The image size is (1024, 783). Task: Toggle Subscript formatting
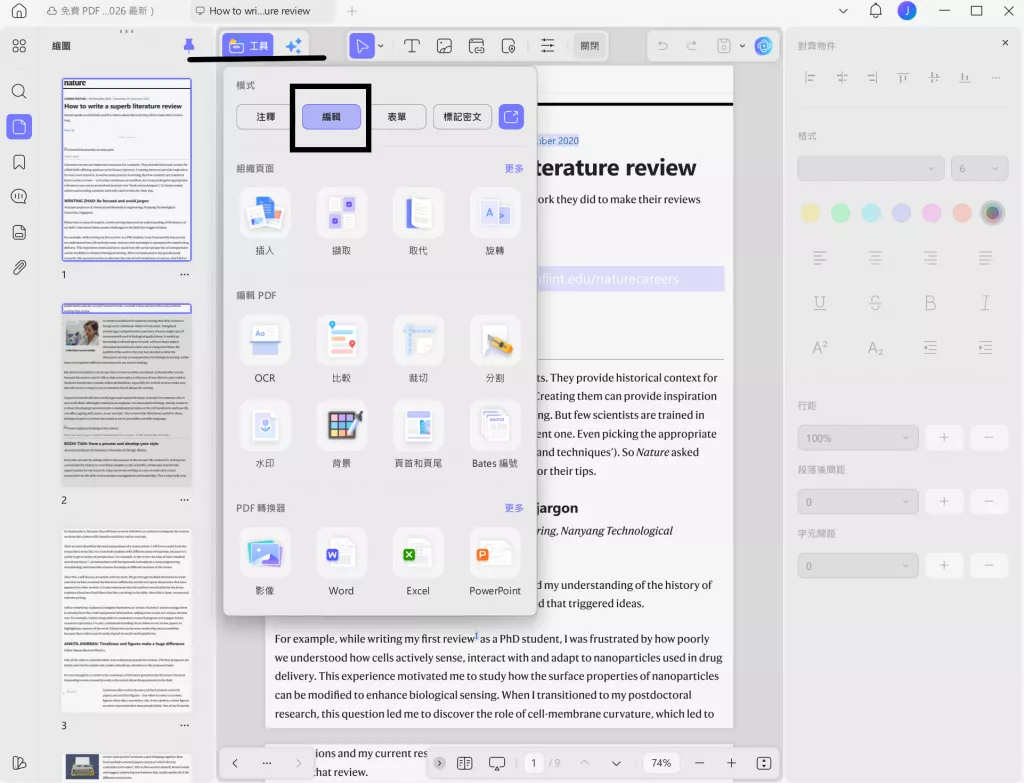tap(875, 347)
